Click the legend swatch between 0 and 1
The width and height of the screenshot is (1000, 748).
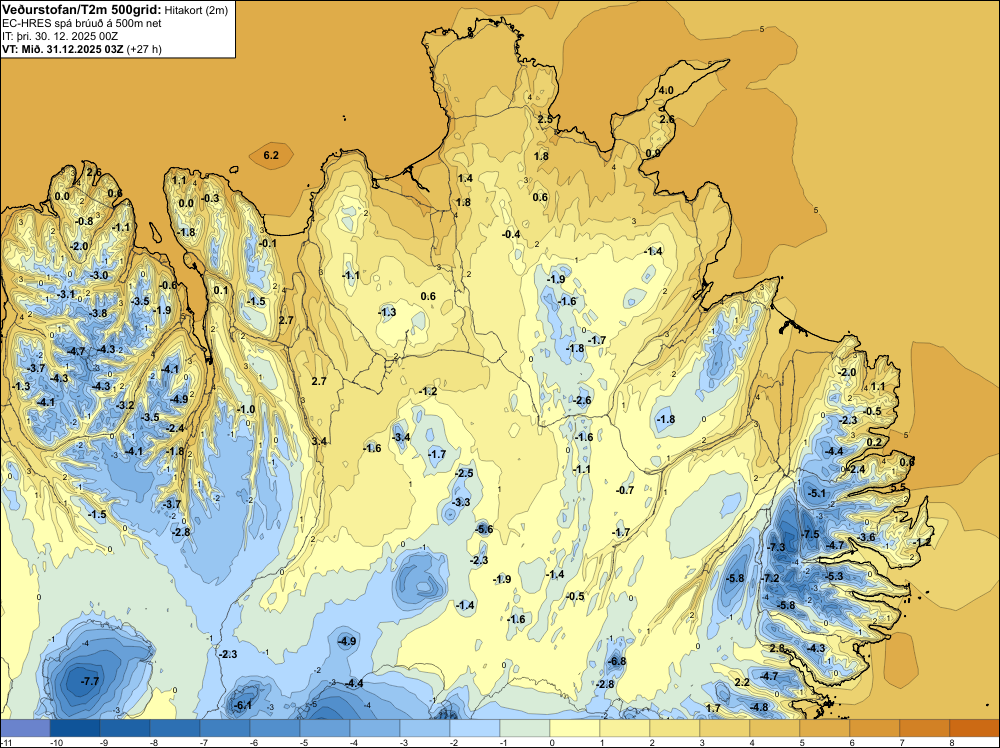point(575,728)
